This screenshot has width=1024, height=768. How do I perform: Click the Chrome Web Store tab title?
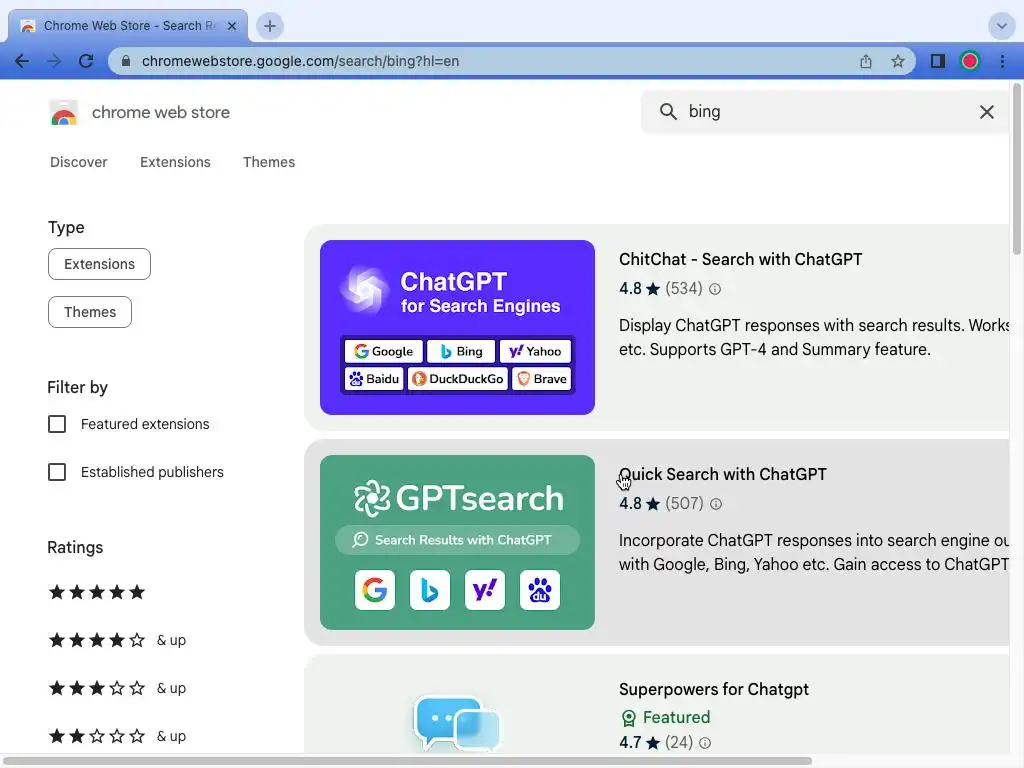click(x=129, y=26)
